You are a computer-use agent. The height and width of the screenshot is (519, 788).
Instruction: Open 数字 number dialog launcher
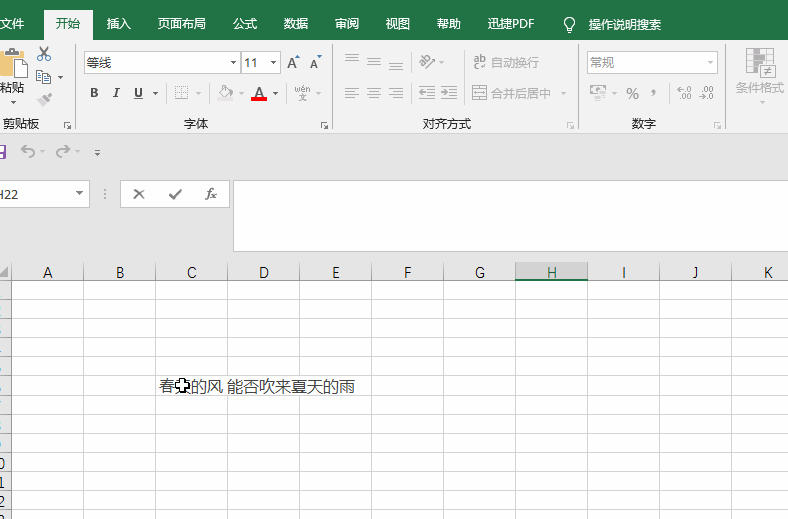pyautogui.click(x=717, y=126)
